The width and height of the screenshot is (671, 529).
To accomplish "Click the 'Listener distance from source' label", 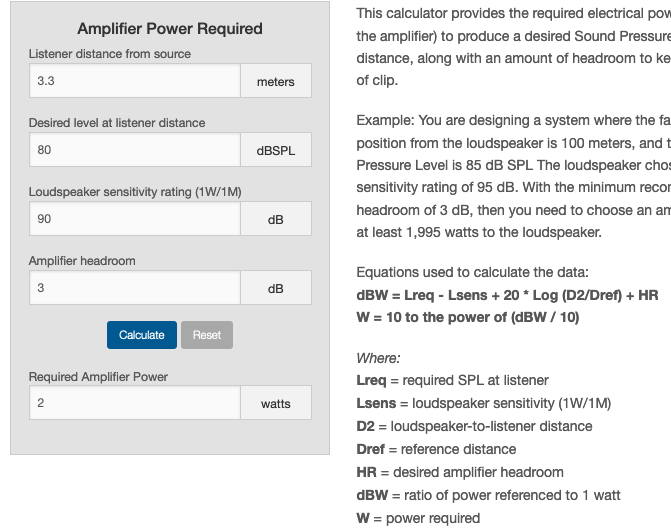I will [110, 54].
